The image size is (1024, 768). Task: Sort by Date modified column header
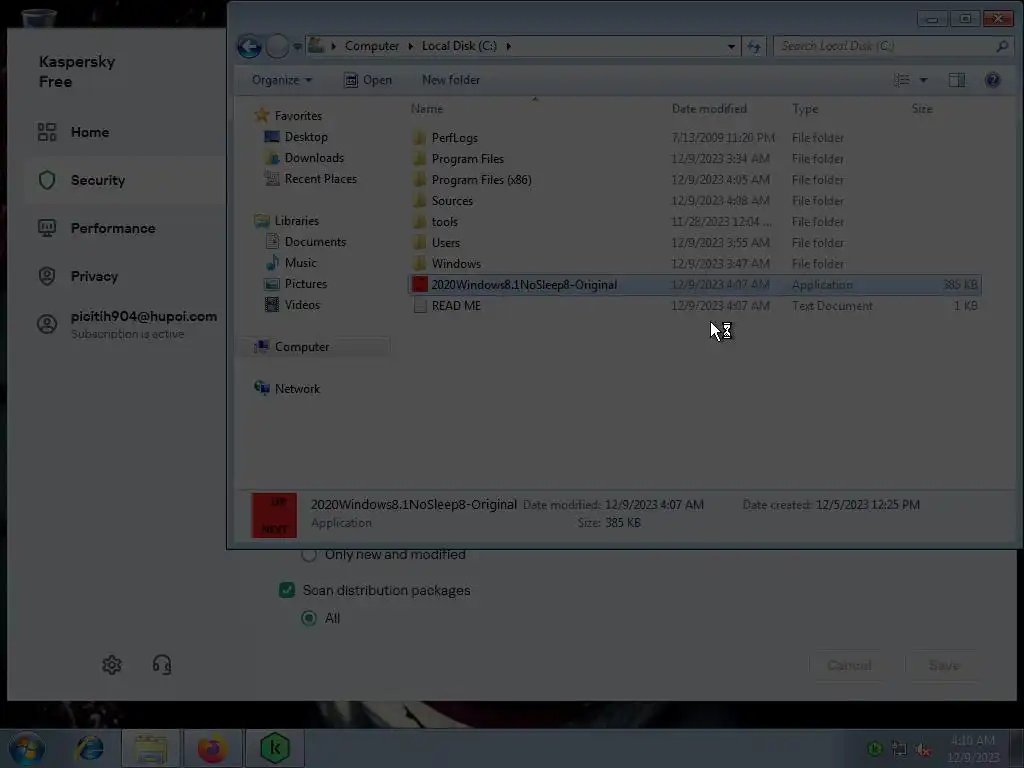click(x=709, y=109)
